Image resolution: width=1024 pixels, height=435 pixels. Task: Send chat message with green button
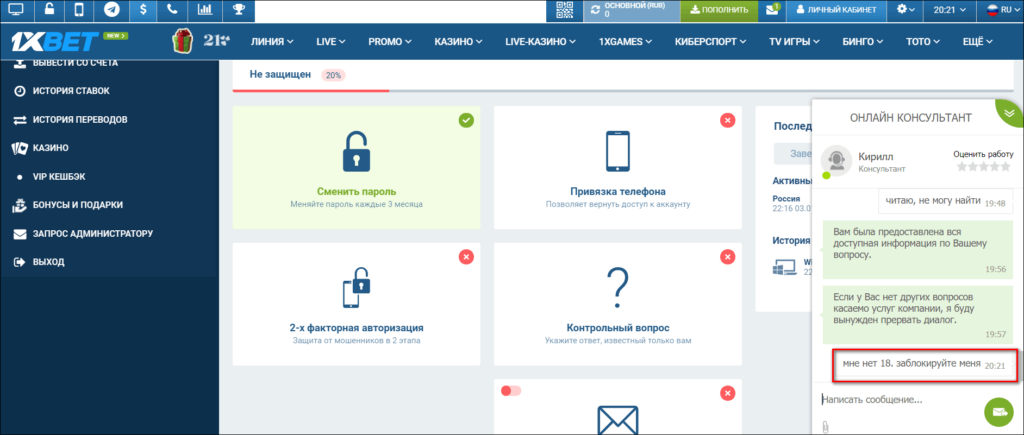(x=997, y=410)
